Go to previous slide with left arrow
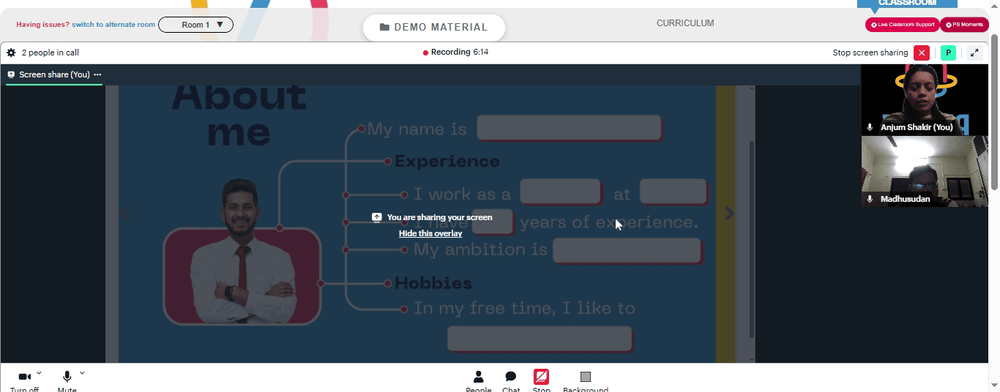 (x=125, y=214)
